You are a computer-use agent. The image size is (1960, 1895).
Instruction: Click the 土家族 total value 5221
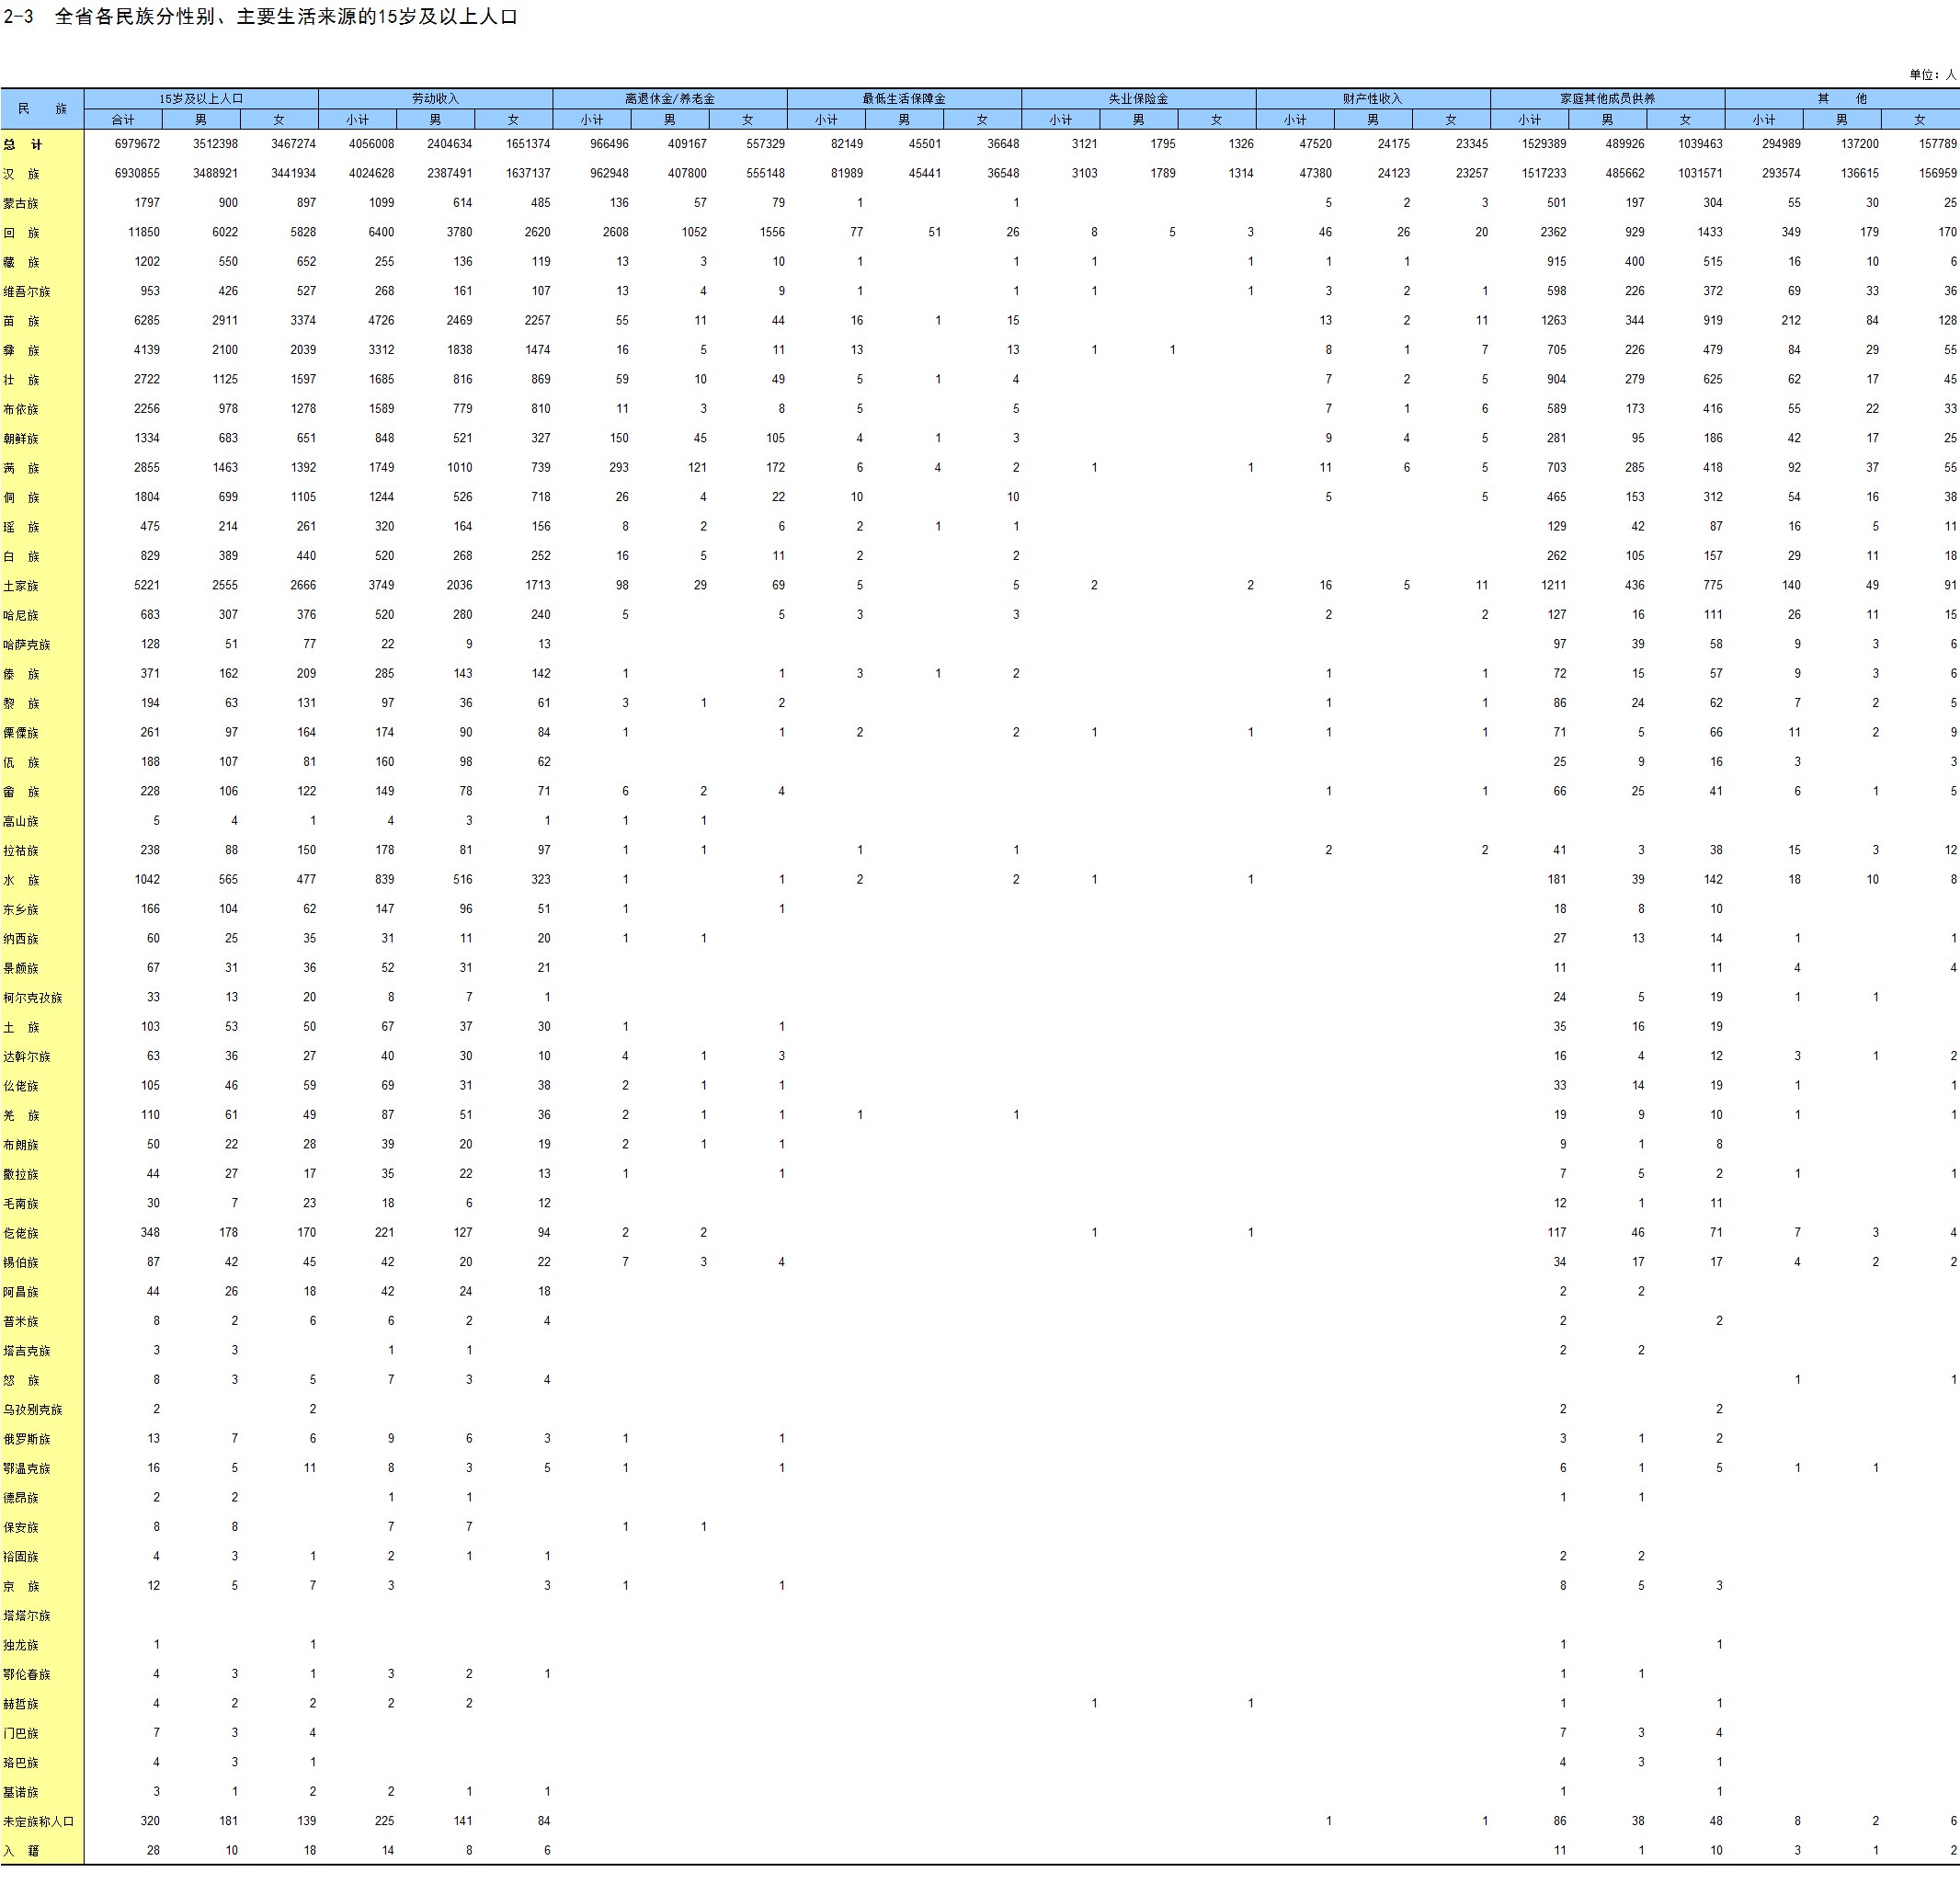147,586
